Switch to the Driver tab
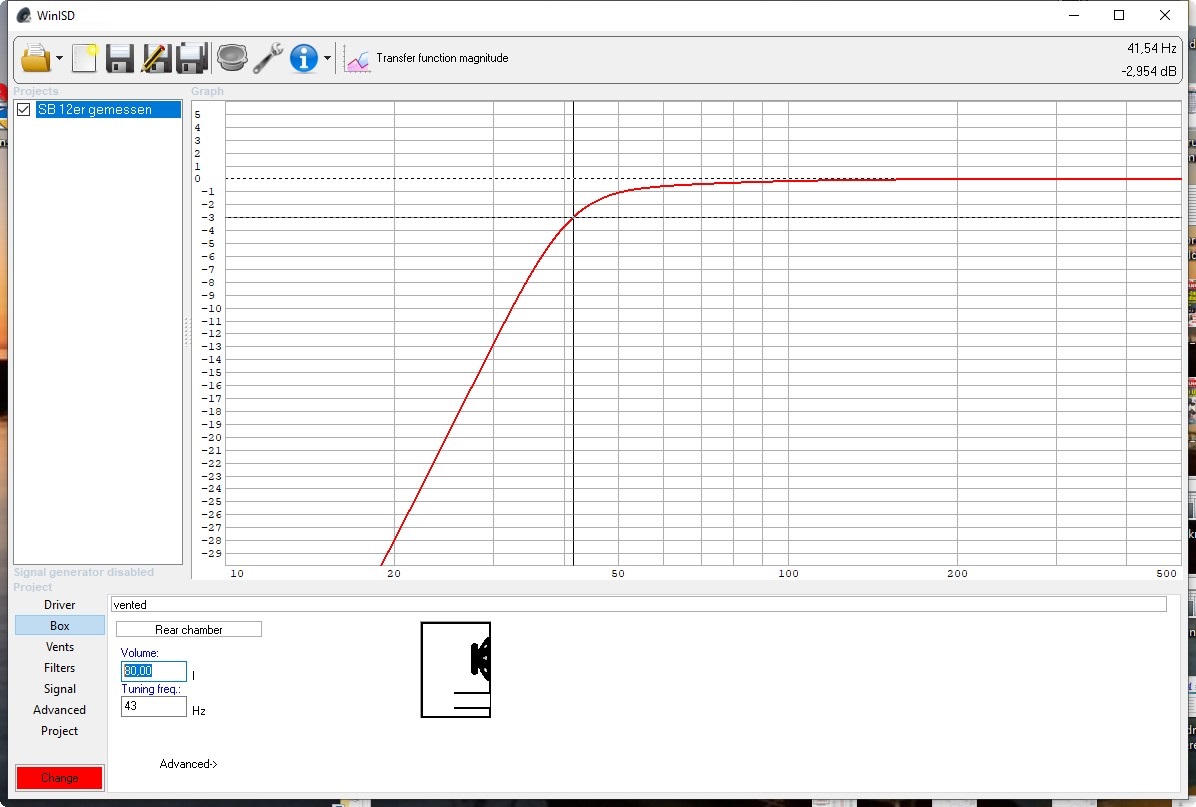 pyautogui.click(x=59, y=605)
